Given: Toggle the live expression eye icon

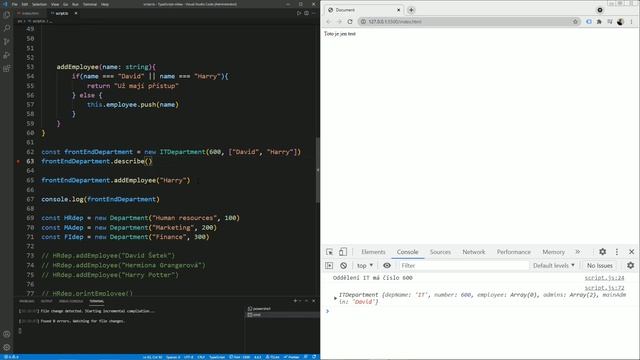Looking at the screenshot, I should coord(387,266).
